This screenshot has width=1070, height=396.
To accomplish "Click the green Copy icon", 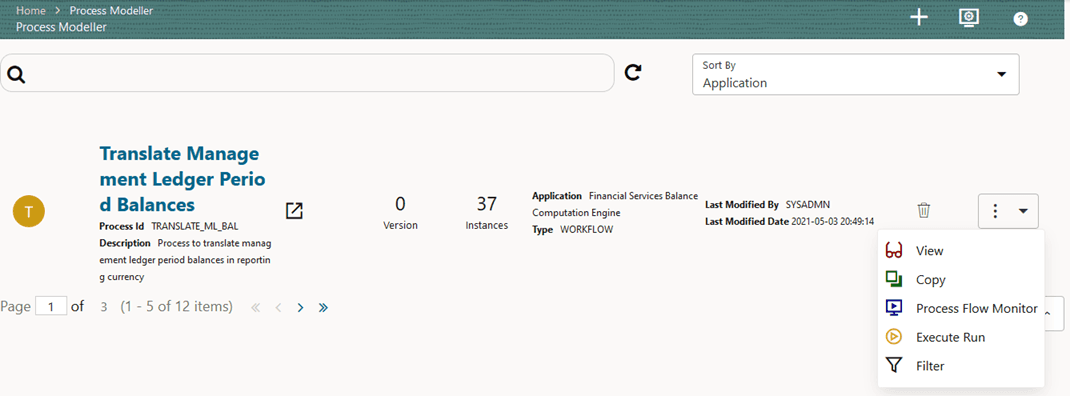I will click(893, 279).
